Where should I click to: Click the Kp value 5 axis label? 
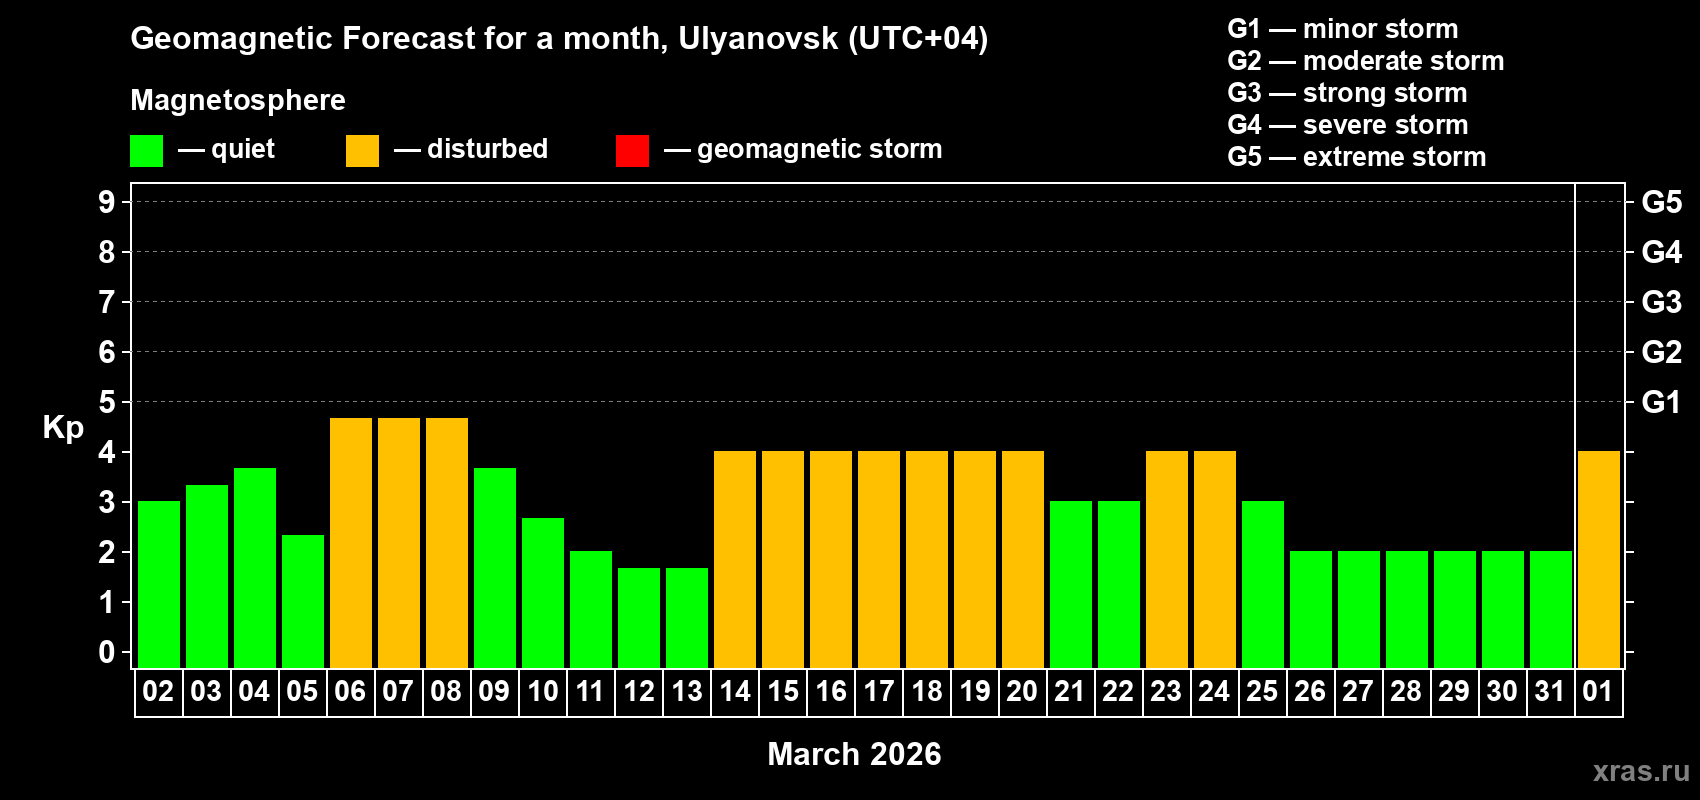click(107, 402)
